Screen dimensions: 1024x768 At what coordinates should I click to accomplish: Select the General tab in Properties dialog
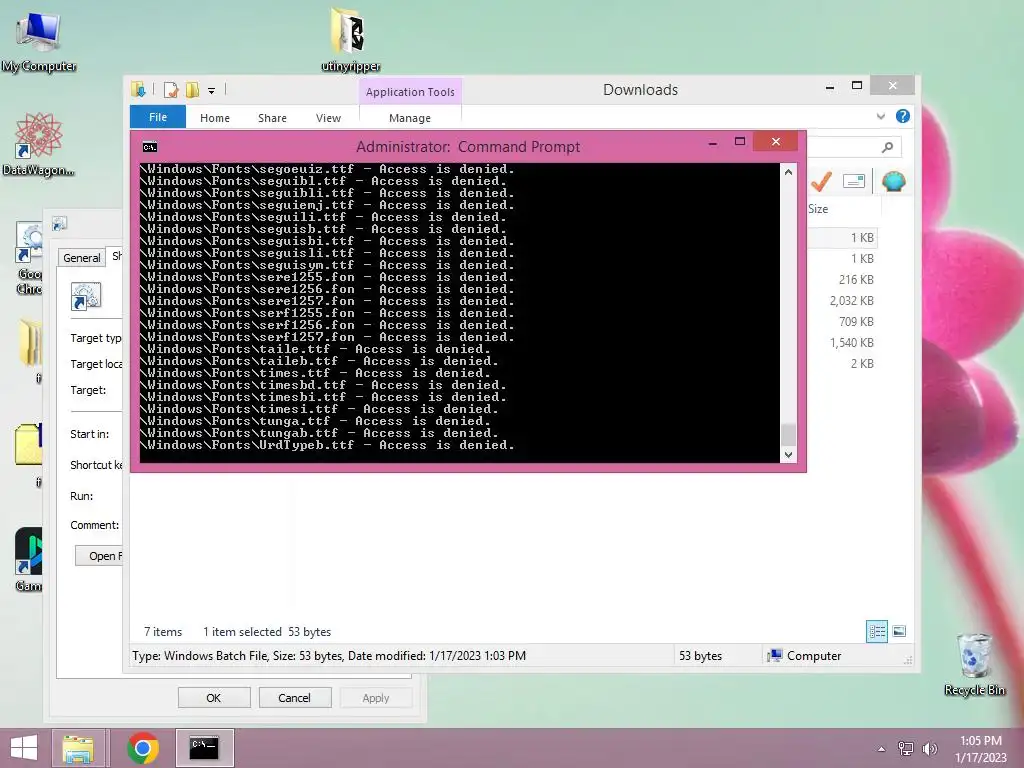coord(82,257)
